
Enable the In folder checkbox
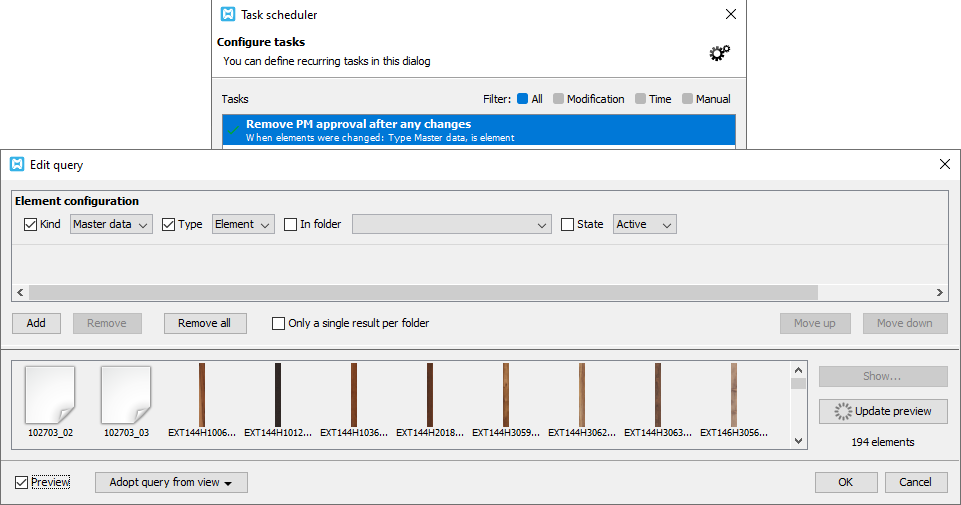point(291,224)
